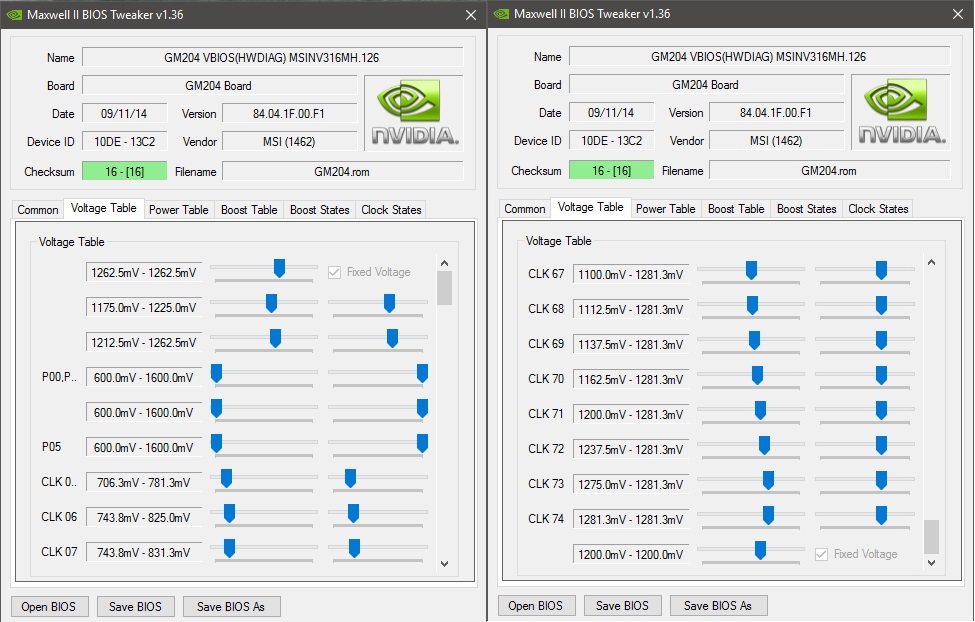Switch to Power Table tab in right window
The width and height of the screenshot is (975, 622).
665,208
